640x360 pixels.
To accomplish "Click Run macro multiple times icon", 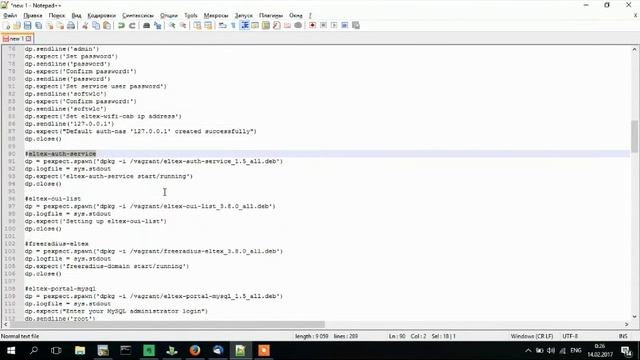I will 345,25.
